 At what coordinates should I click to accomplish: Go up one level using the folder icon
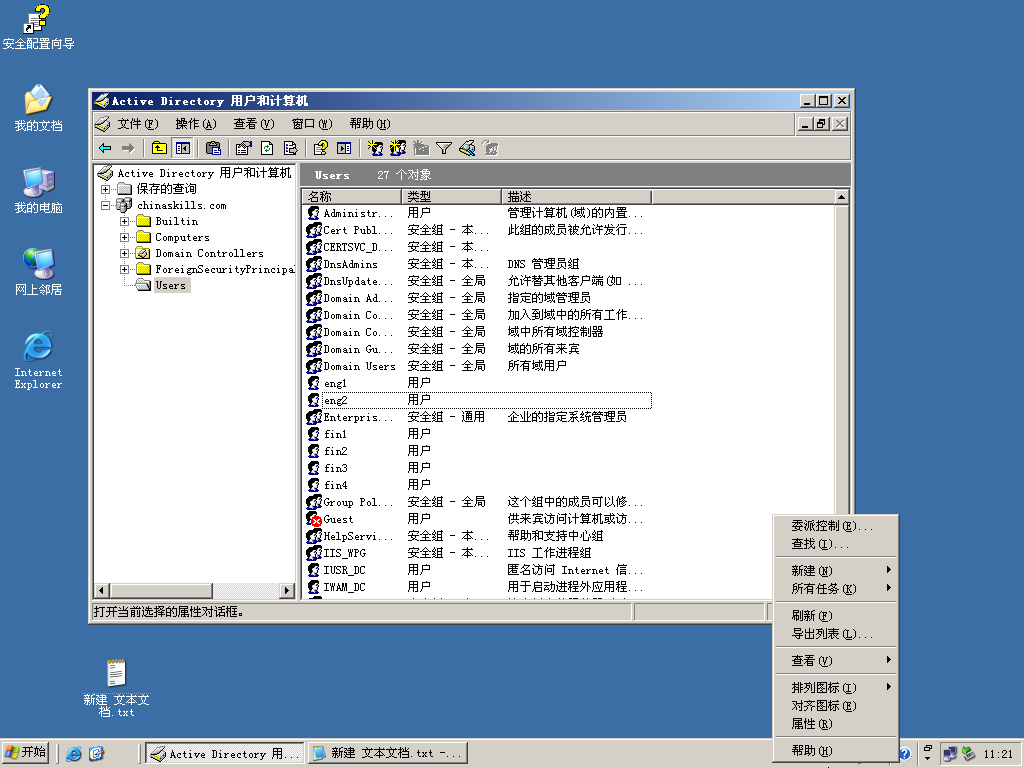(159, 148)
